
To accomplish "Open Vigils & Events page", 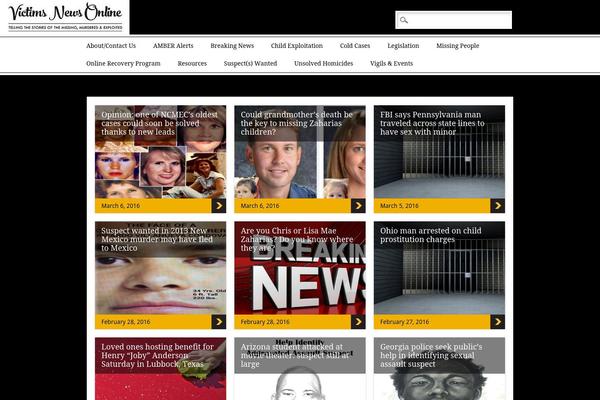I will (391, 64).
